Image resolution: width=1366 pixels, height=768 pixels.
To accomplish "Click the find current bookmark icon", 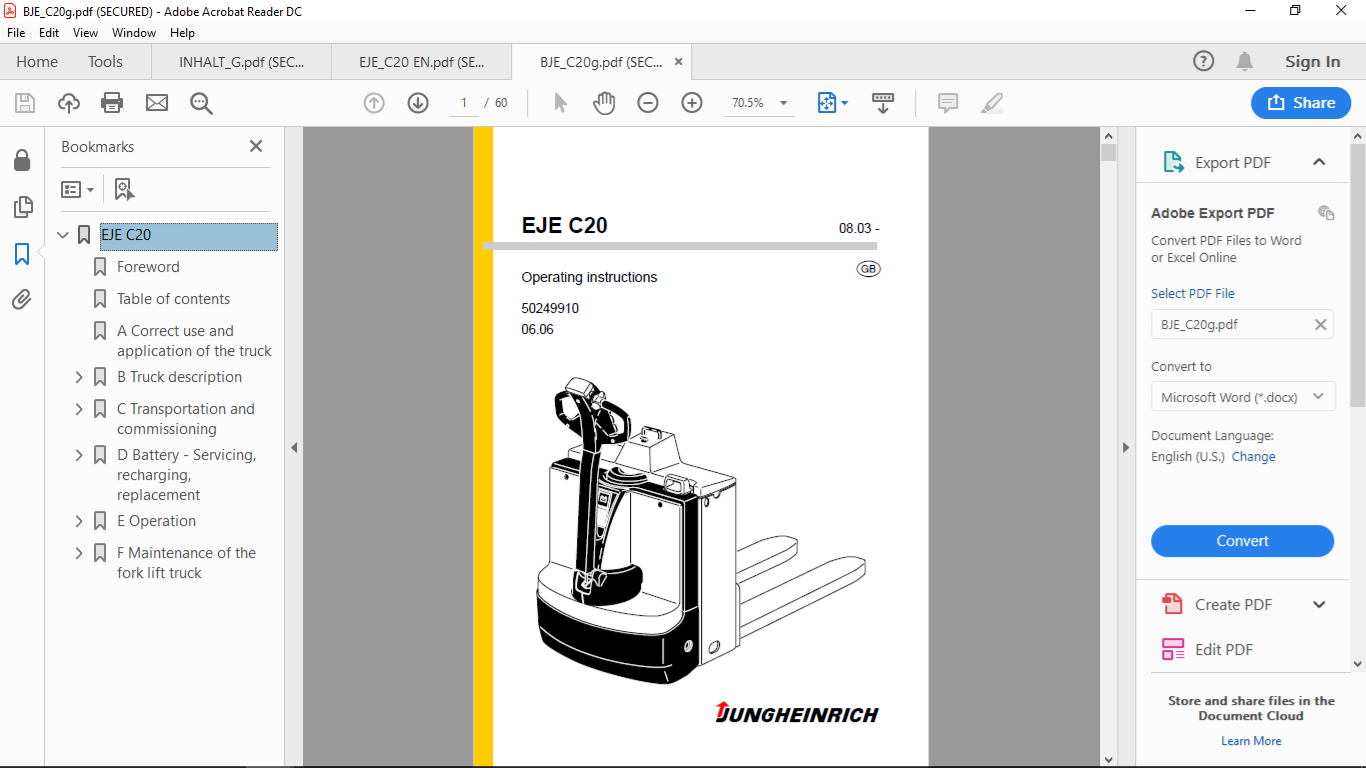I will tap(124, 189).
